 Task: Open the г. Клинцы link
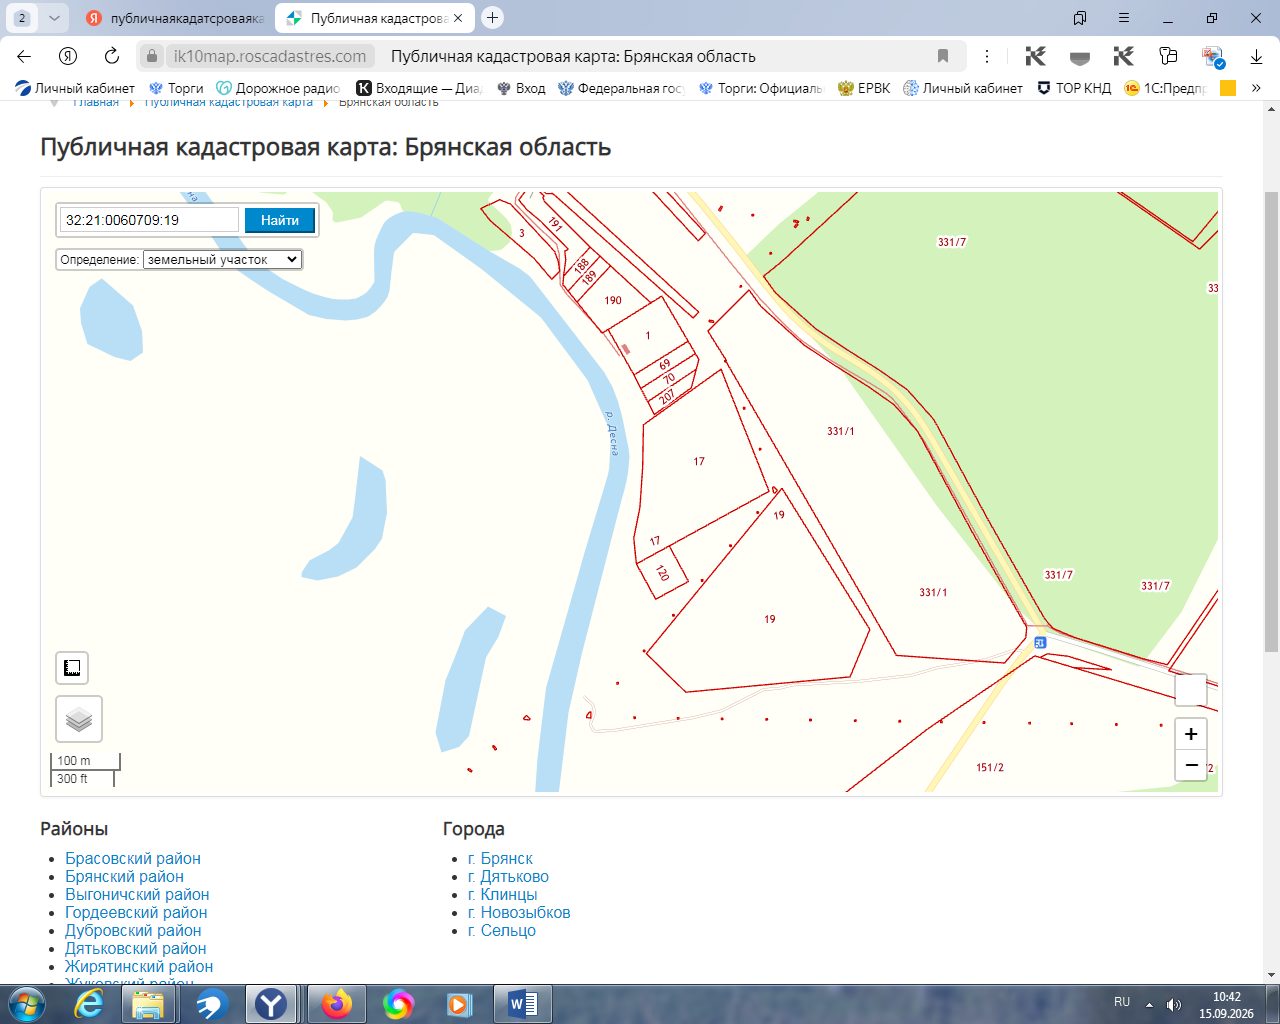[x=502, y=894]
